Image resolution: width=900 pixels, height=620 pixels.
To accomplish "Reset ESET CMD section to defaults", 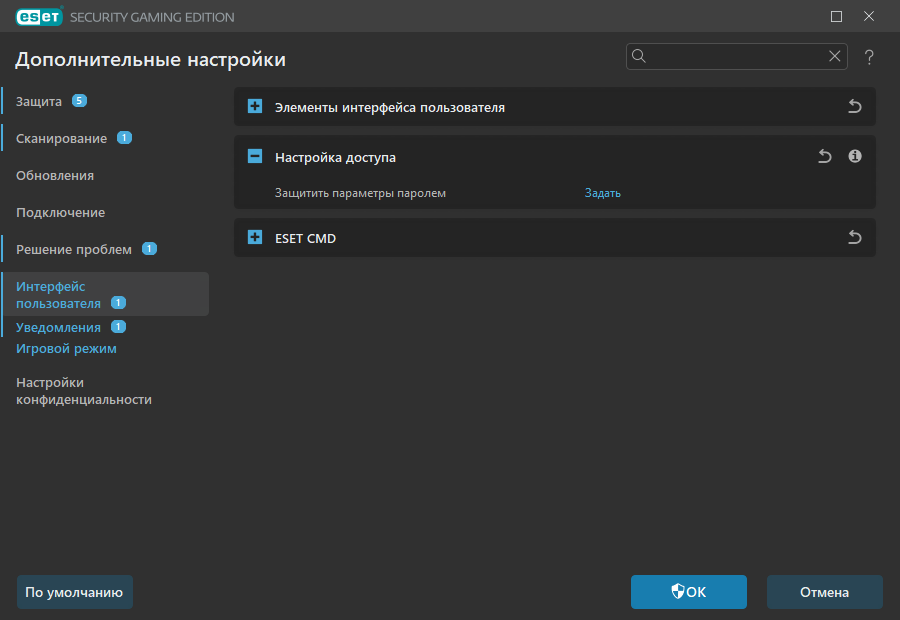I will tap(855, 237).
